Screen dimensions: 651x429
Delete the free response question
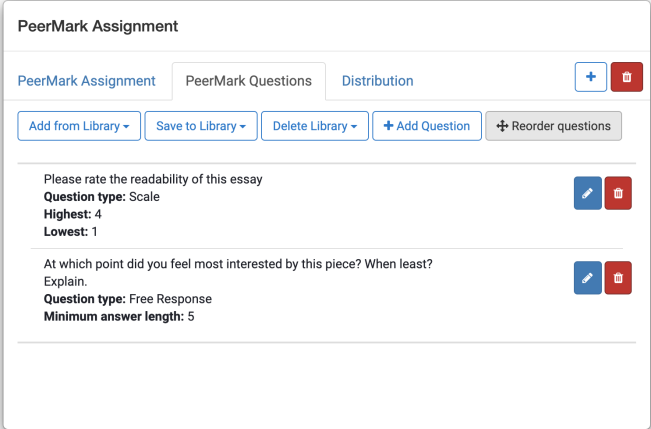click(x=618, y=278)
